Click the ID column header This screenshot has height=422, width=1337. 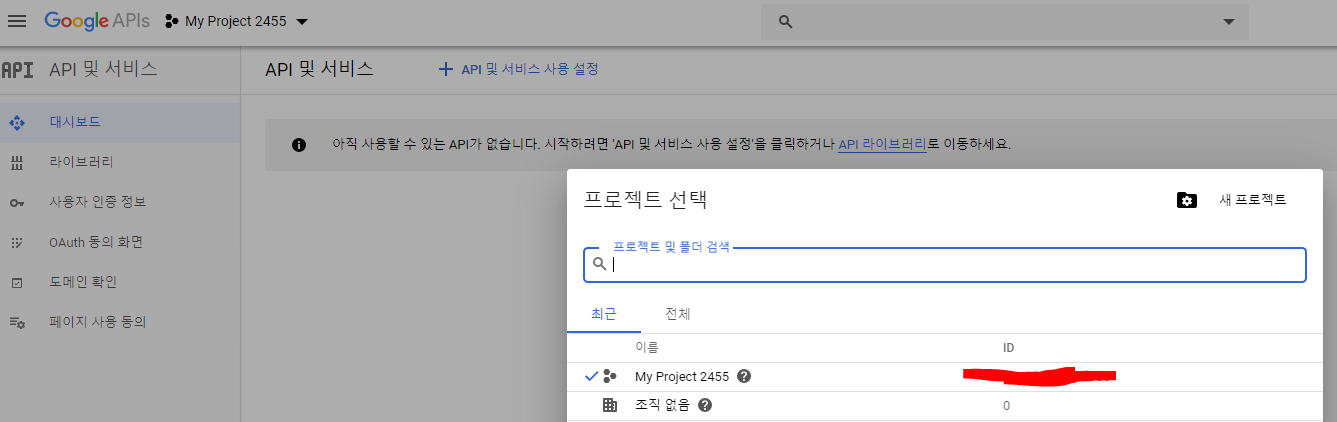[x=1009, y=348]
